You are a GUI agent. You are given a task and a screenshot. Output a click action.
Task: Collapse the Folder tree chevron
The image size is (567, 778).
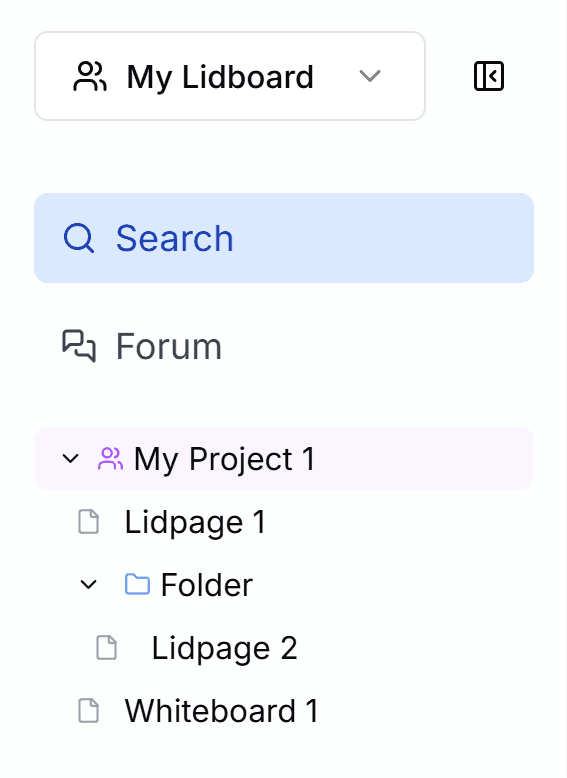pos(88,584)
